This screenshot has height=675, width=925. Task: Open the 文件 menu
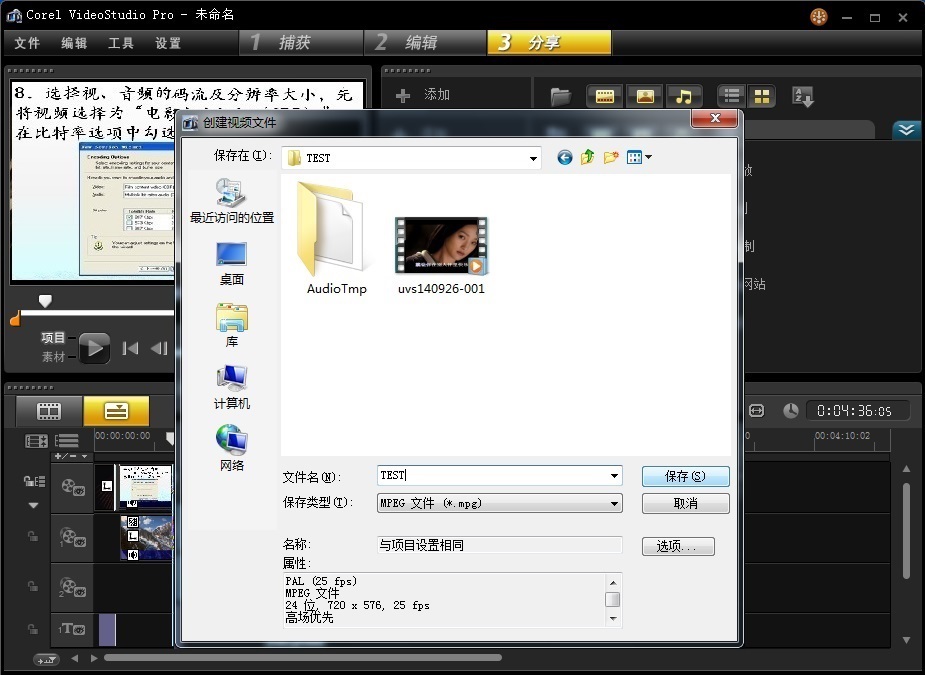(27, 43)
